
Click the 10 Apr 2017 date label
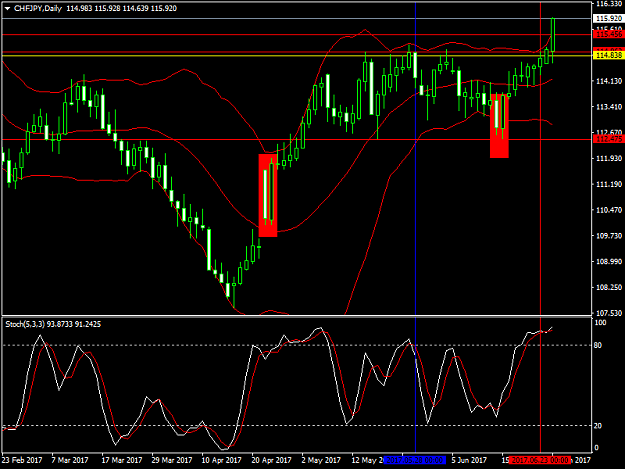tap(222, 460)
